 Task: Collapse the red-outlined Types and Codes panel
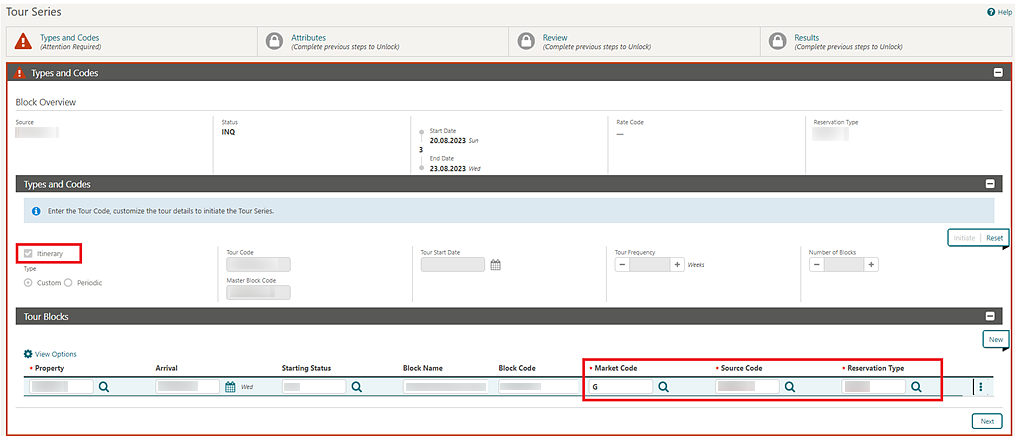coord(998,73)
